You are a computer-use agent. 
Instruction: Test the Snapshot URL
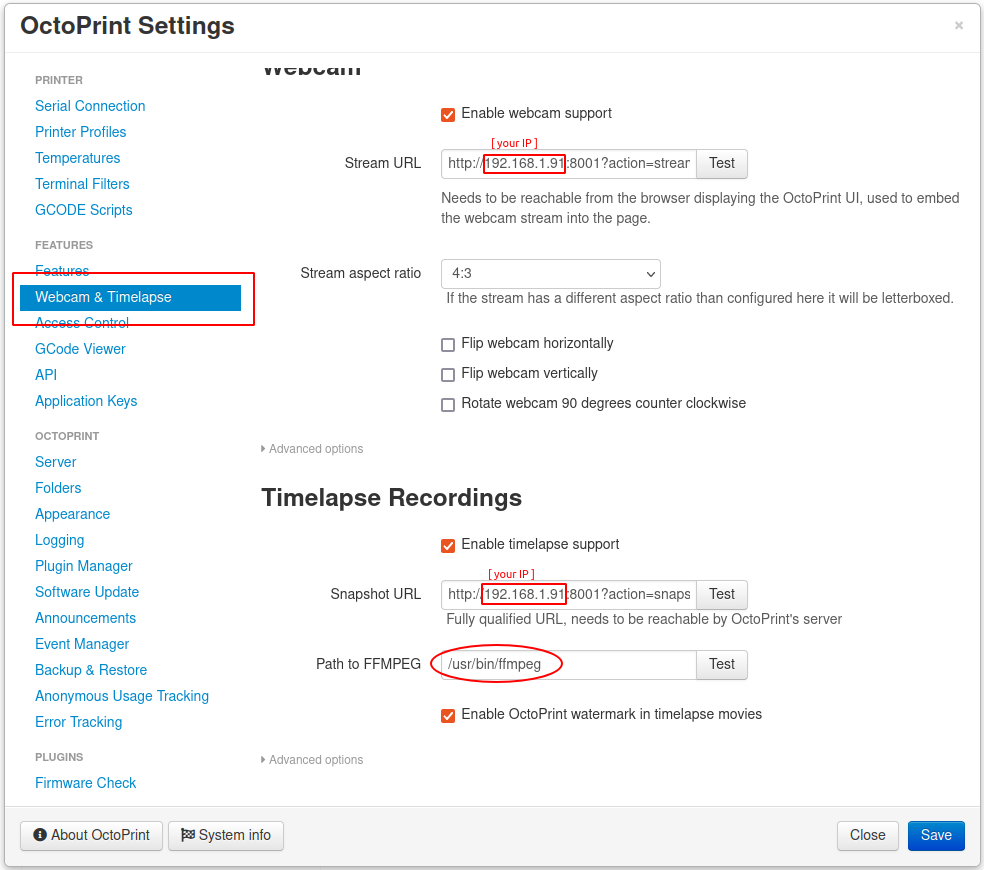click(x=722, y=594)
